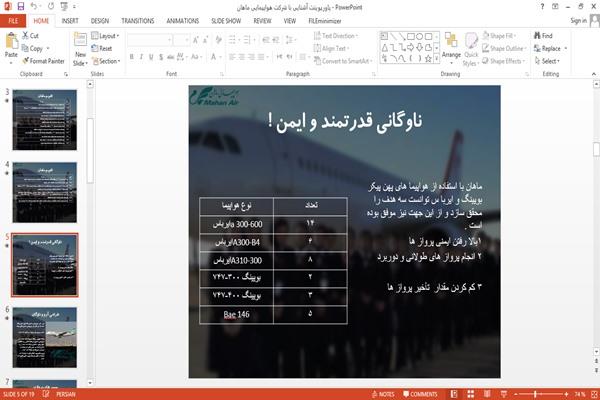Open Shape Fill color options
This screenshot has width=600, height=400.
pos(499,36)
